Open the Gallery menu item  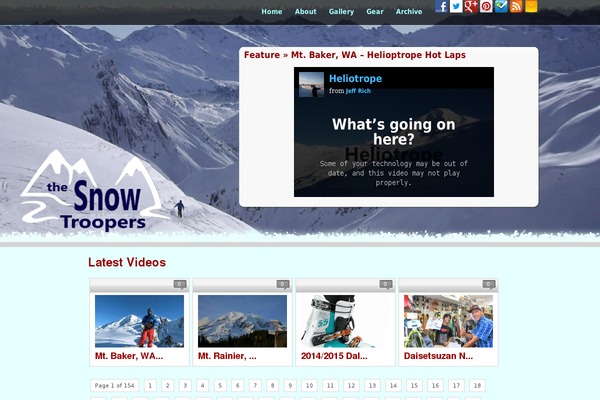pos(341,12)
